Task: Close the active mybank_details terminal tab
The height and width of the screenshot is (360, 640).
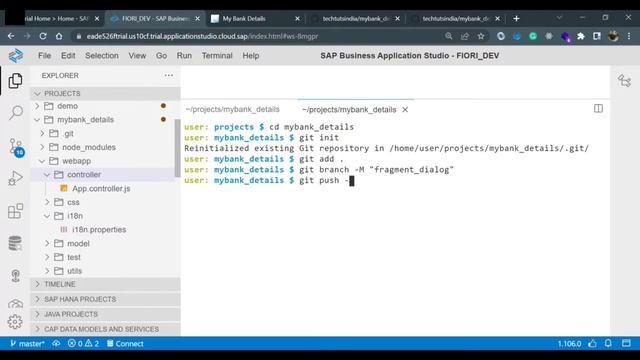Action: [405, 109]
